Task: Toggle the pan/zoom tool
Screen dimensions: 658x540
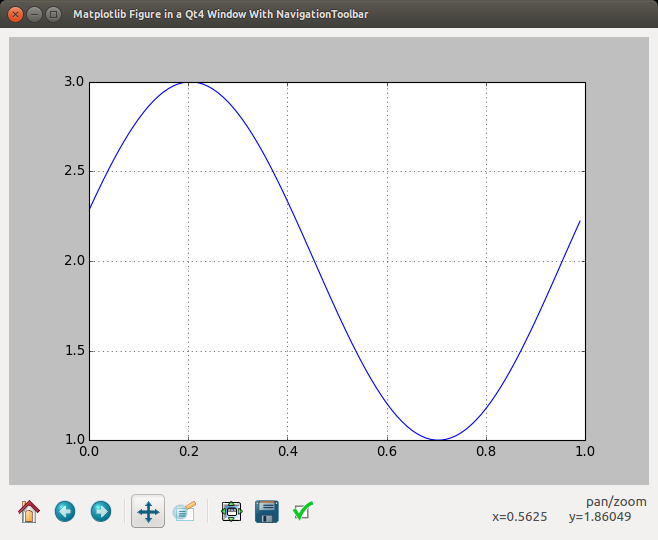Action: [148, 511]
